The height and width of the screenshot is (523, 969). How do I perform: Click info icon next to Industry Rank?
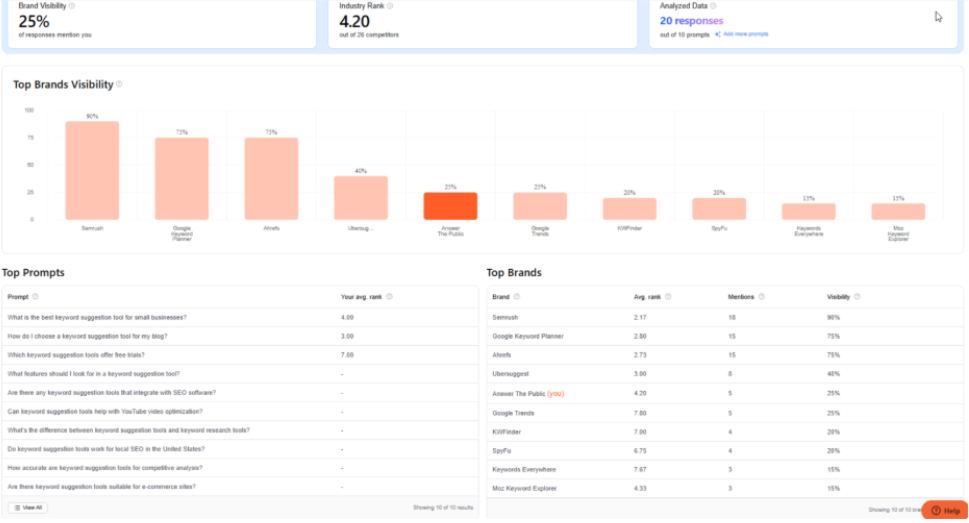point(390,6)
